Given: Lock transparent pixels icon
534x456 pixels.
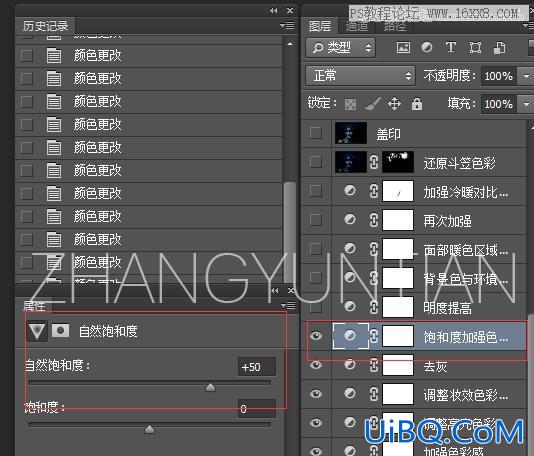Looking at the screenshot, I should 350,104.
